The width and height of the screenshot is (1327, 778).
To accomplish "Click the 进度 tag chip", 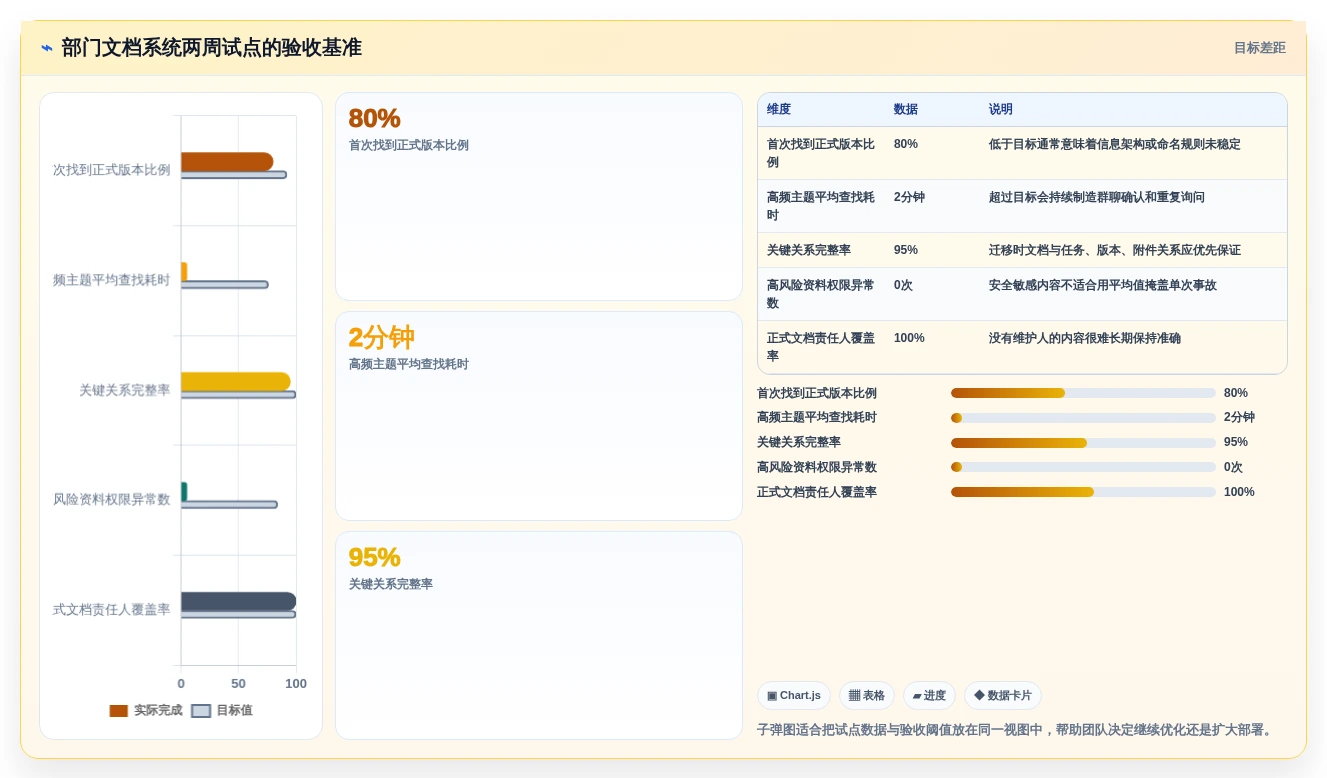I will pyautogui.click(x=929, y=696).
